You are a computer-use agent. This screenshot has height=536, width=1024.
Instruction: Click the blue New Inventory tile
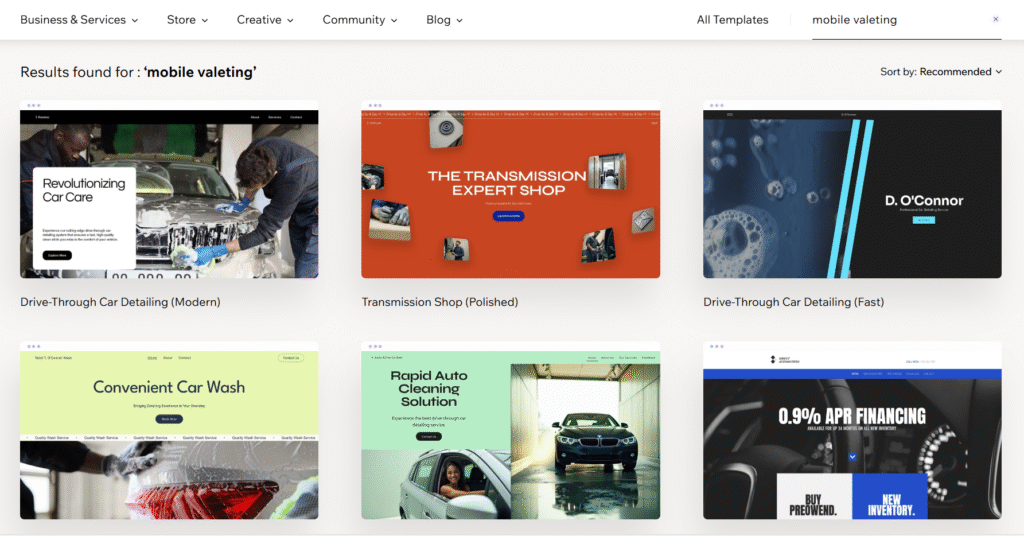pyautogui.click(x=890, y=497)
